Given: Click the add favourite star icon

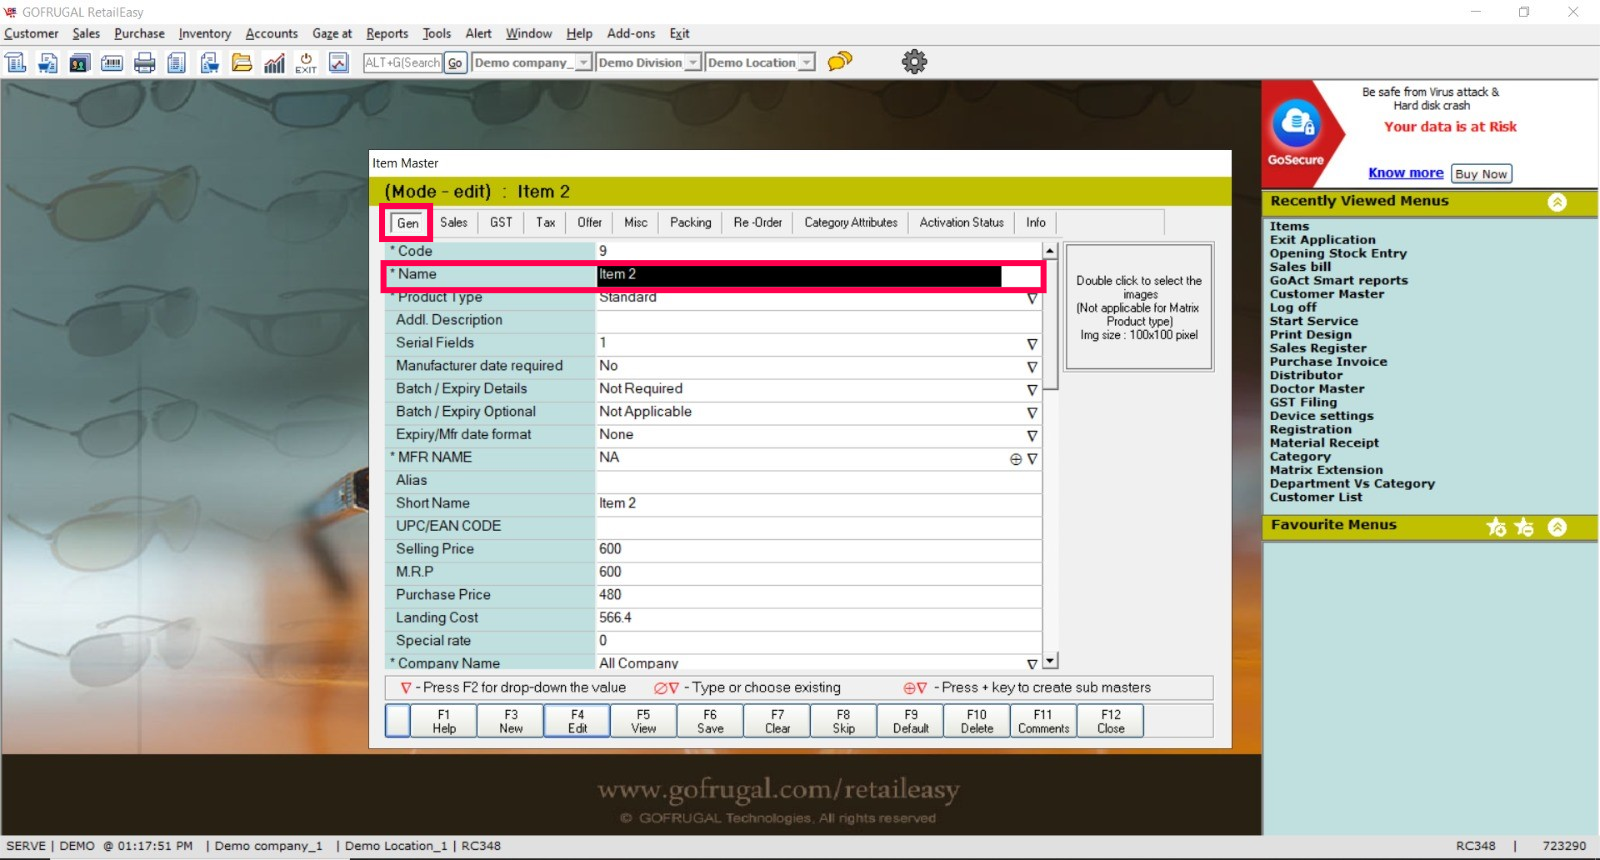Looking at the screenshot, I should [x=1496, y=527].
